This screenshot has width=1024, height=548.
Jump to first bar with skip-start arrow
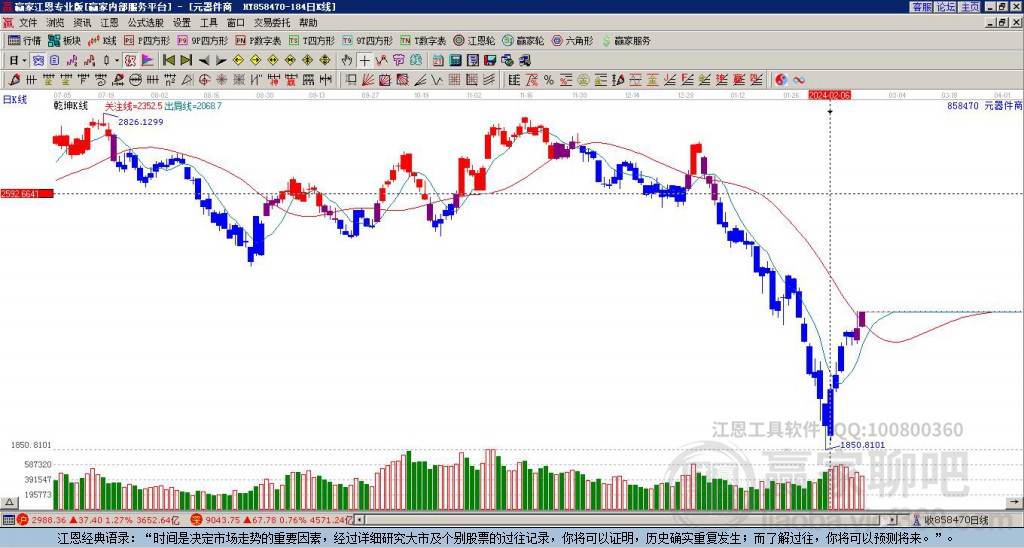tap(168, 61)
